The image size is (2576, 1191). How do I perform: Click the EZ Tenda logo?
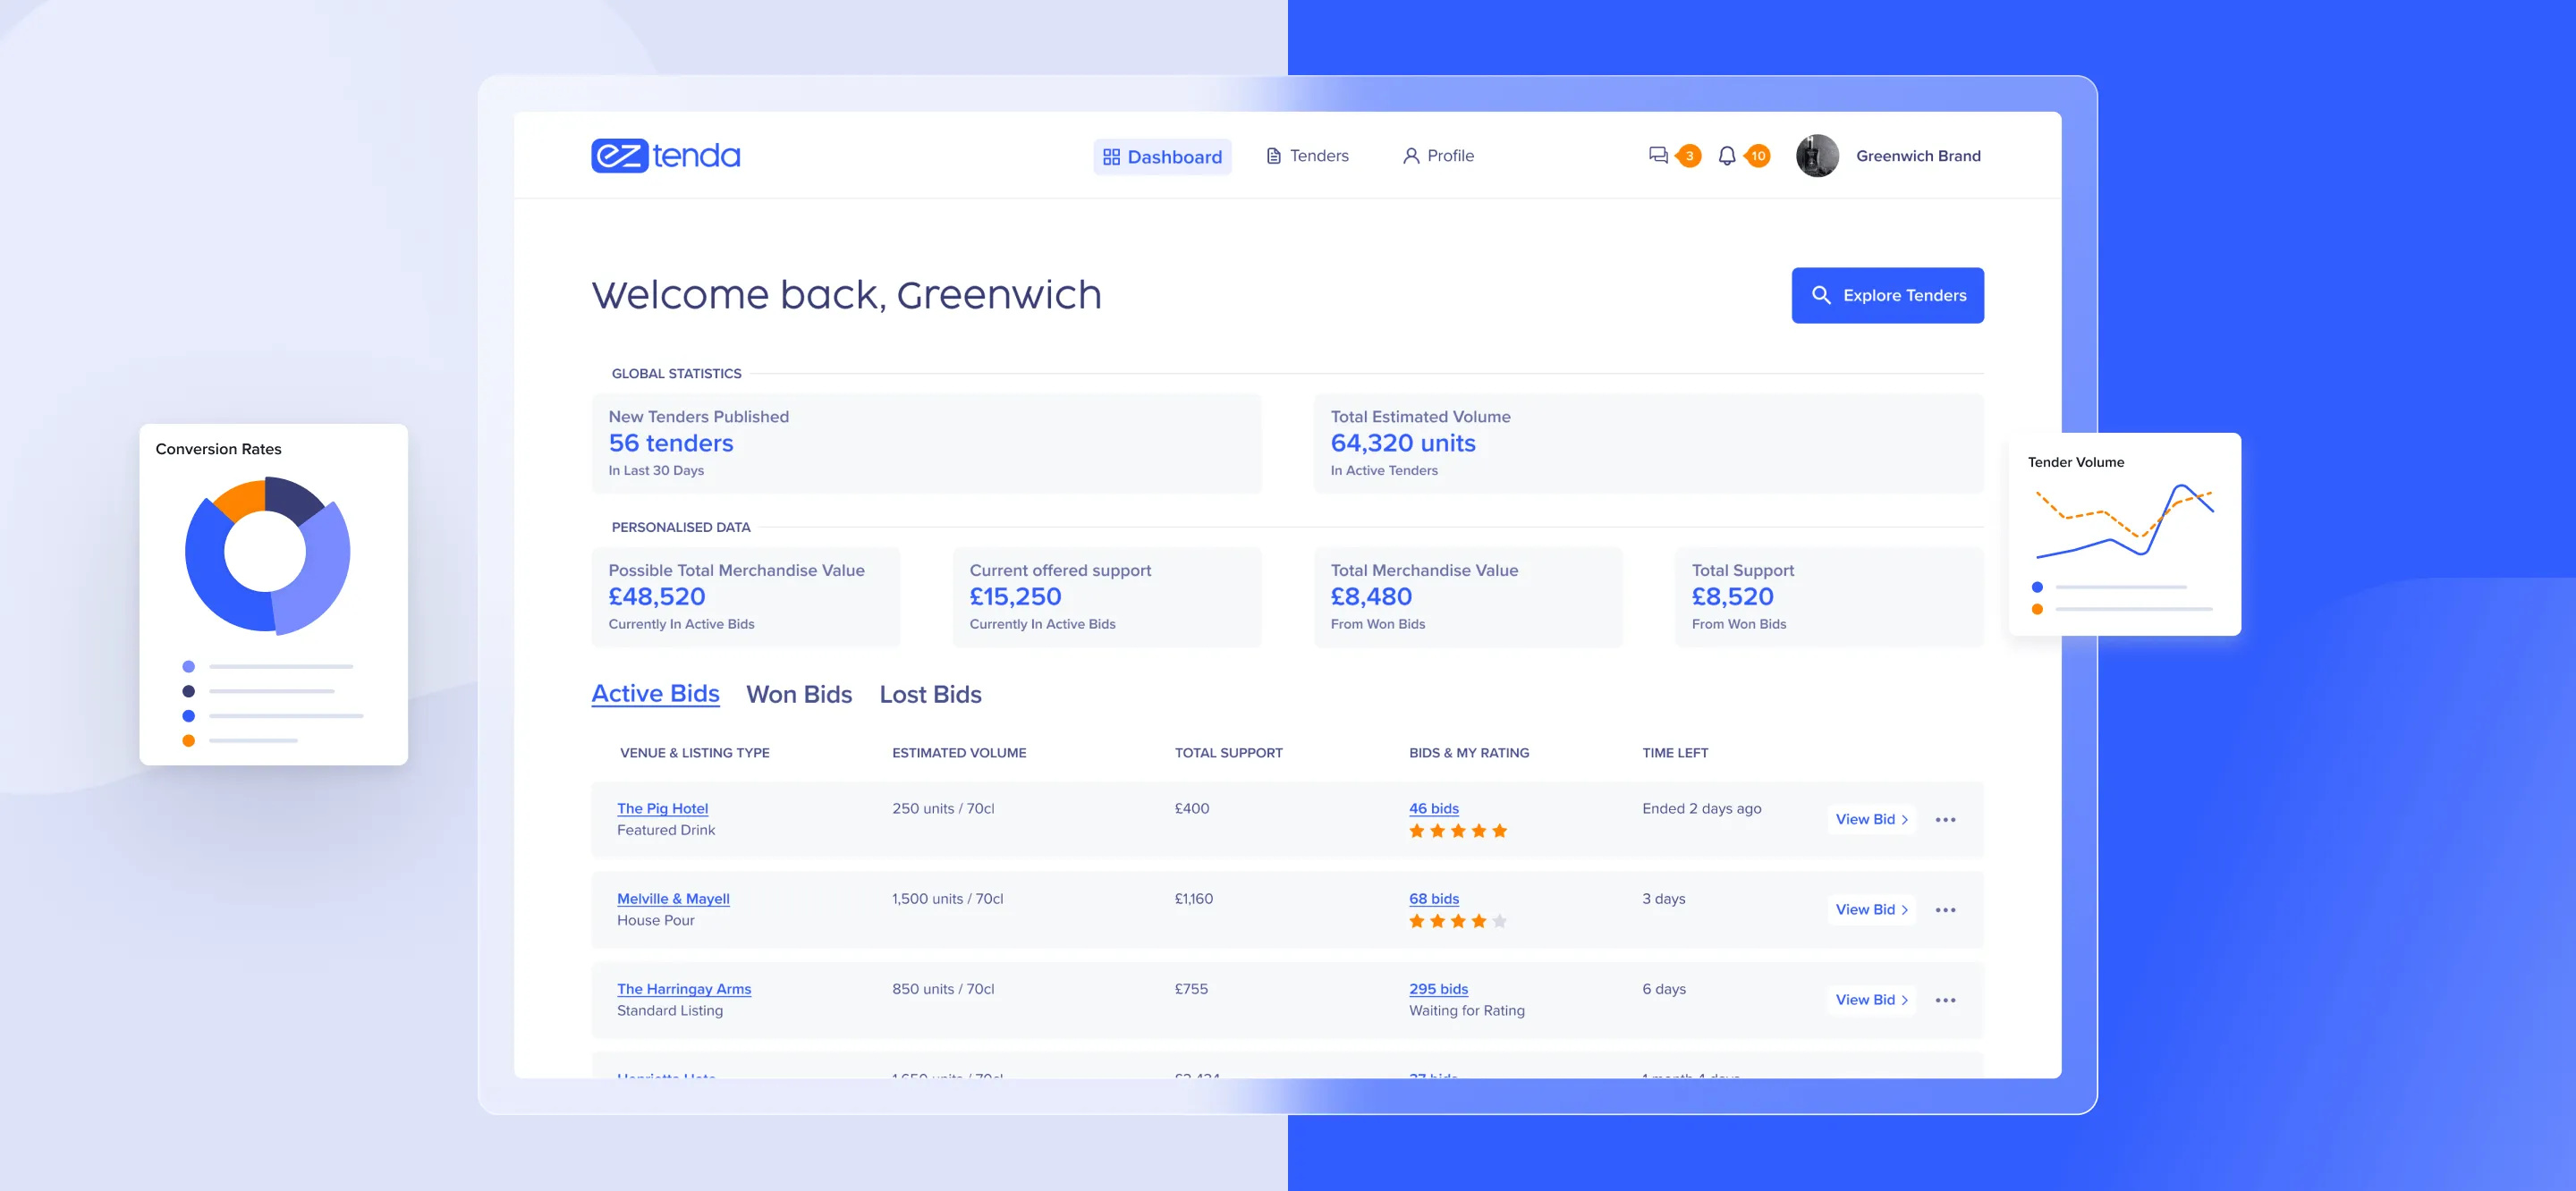click(x=665, y=156)
